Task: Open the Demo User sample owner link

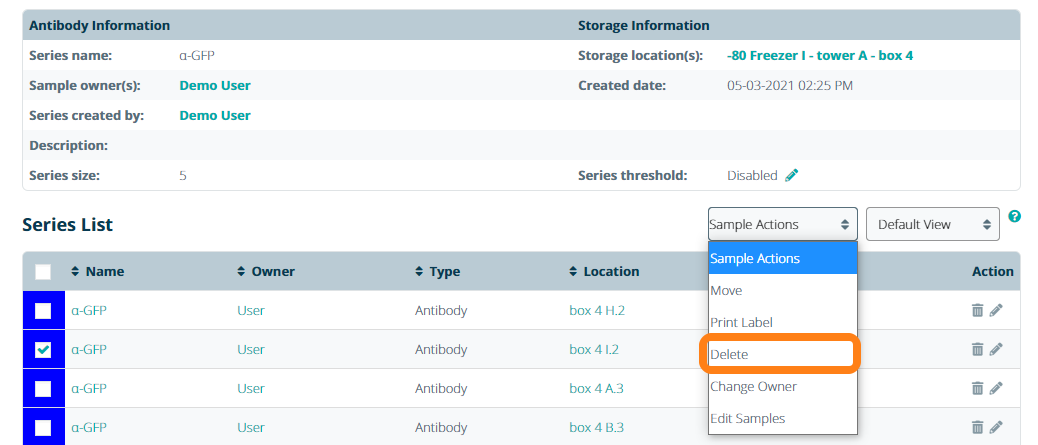Action: coord(215,85)
